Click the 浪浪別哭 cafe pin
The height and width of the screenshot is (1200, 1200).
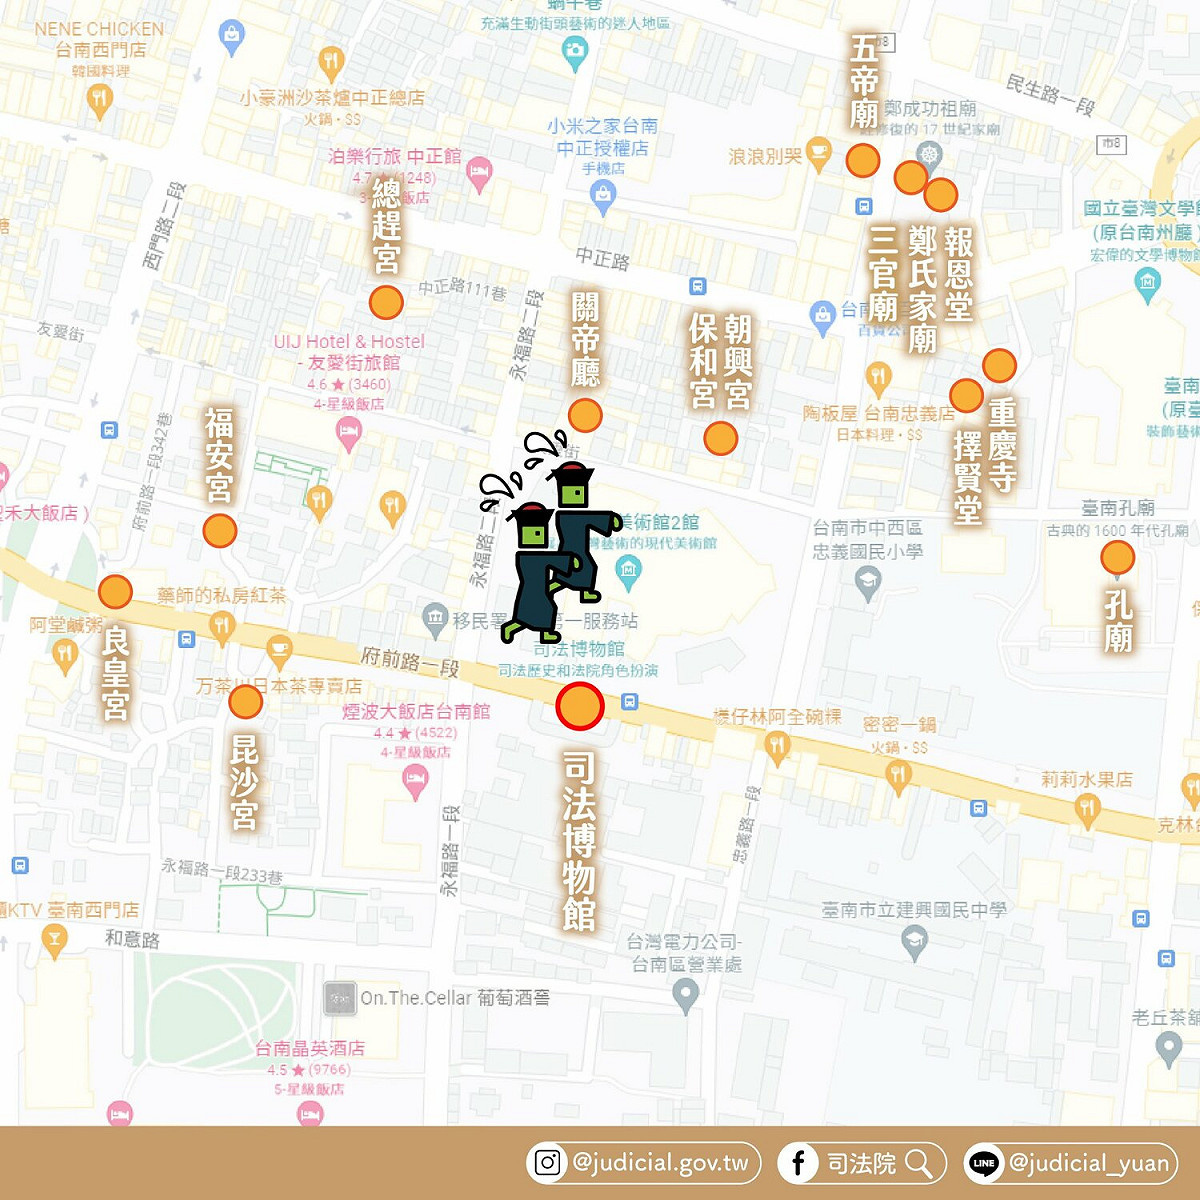pyautogui.click(x=819, y=153)
